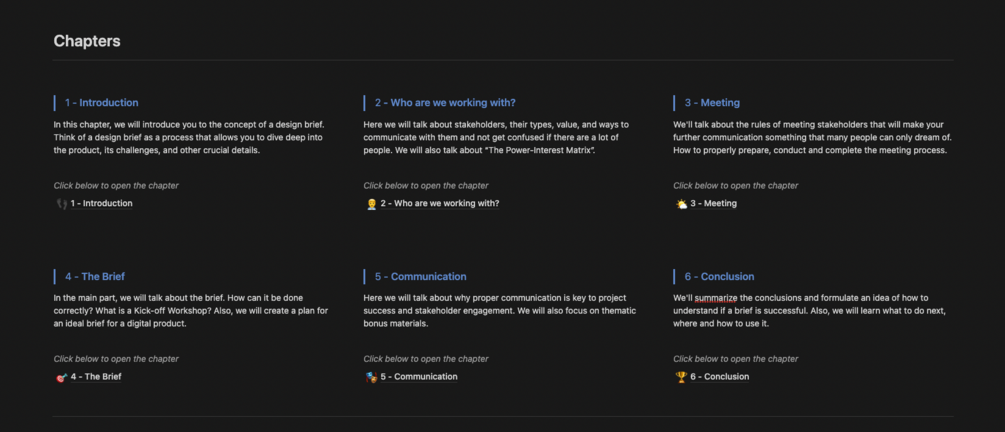Click the footprints icon beside 1 - Introduction
Viewport: 1005px width, 432px height.
tap(61, 204)
